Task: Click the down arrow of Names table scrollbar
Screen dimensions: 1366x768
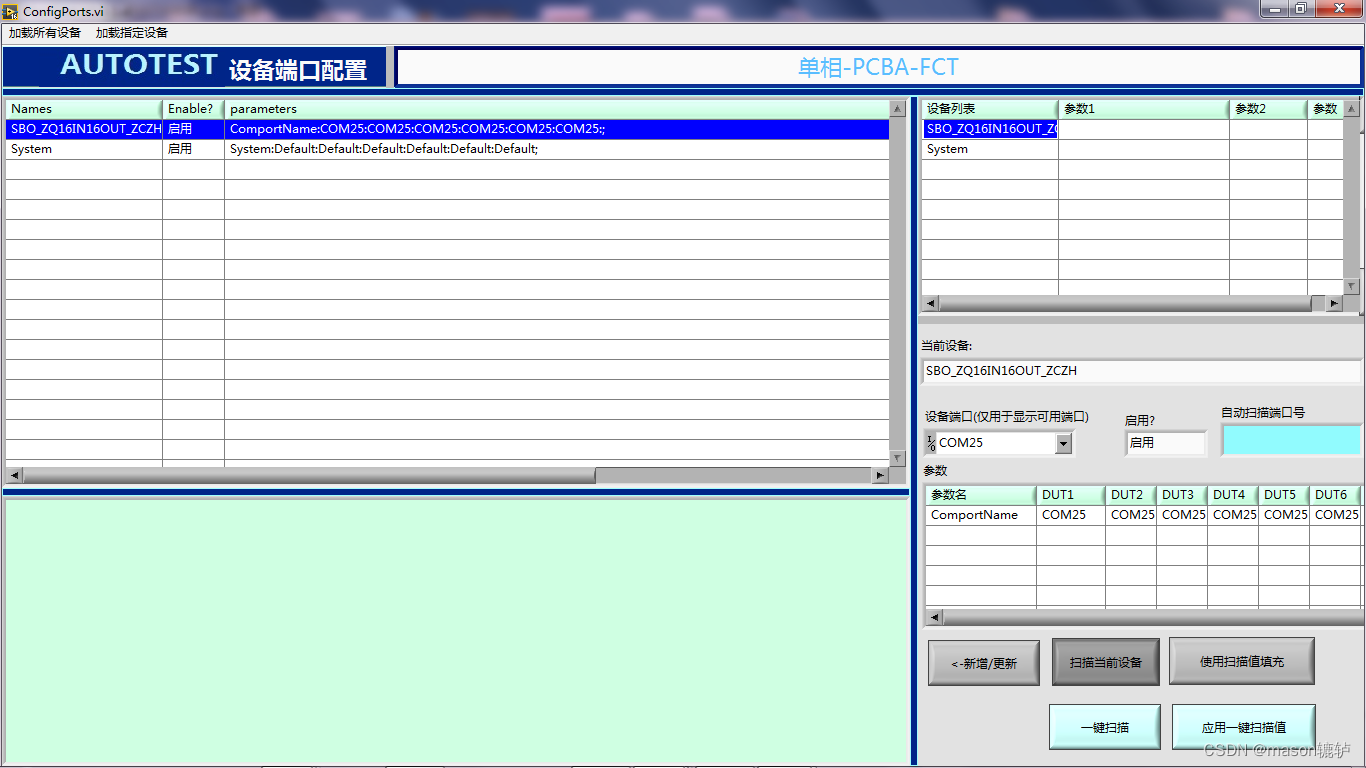Action: coord(897,458)
